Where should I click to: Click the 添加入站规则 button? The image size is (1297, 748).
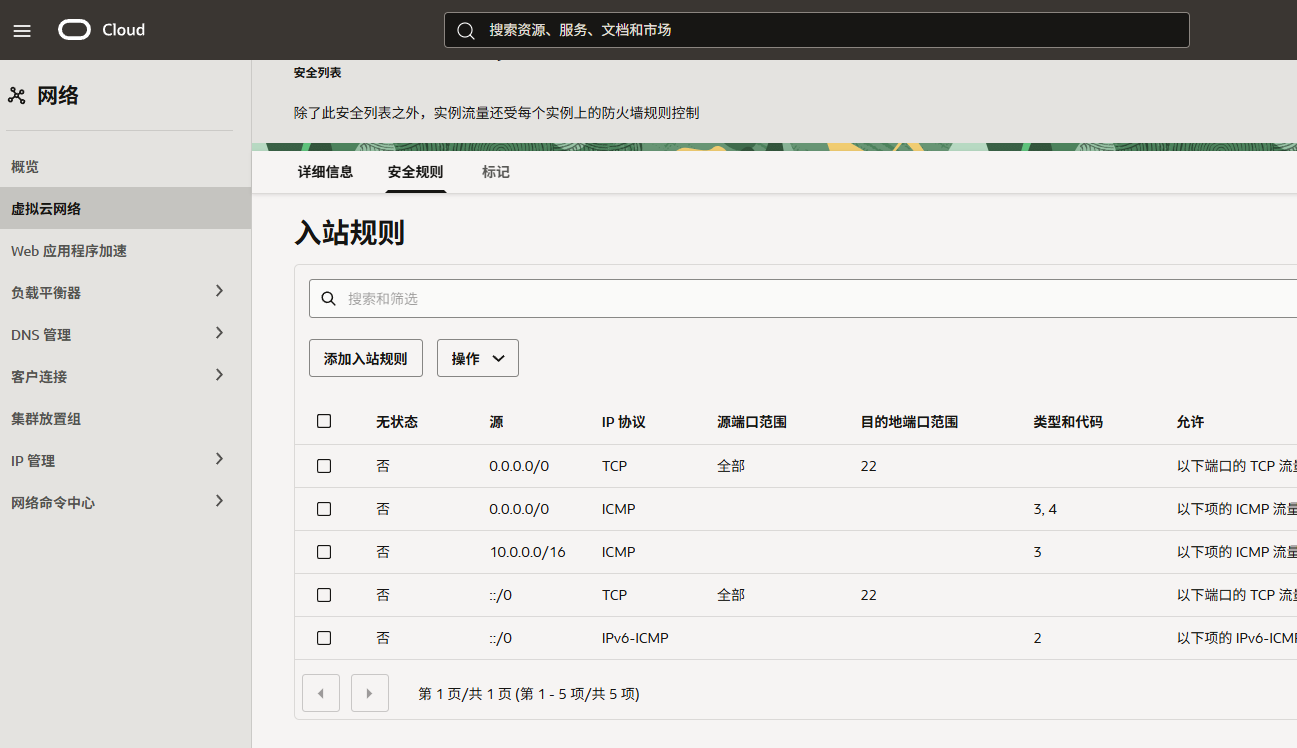tap(365, 358)
